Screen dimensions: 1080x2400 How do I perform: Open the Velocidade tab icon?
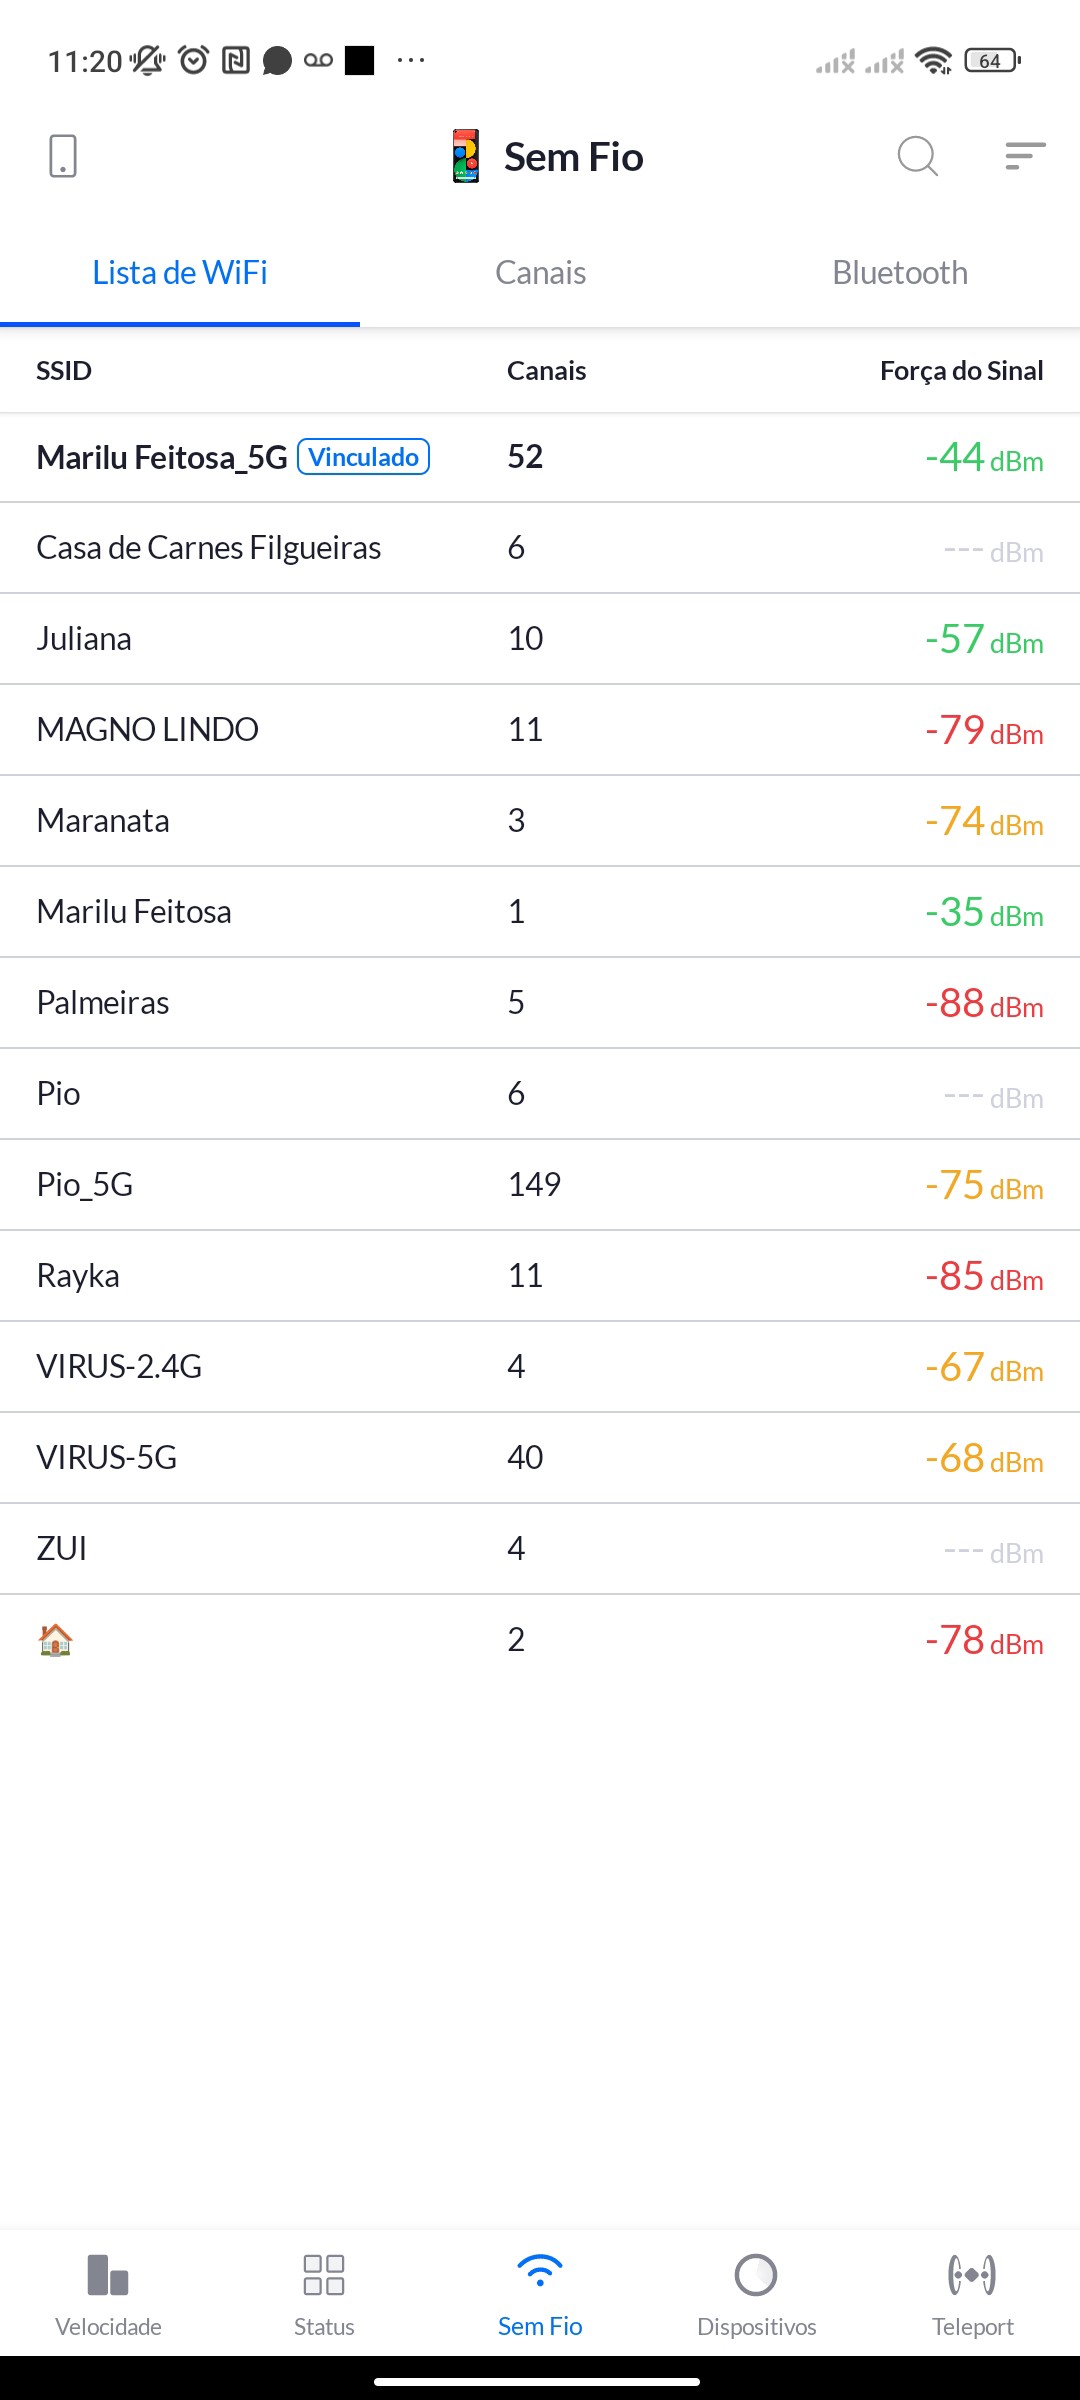click(108, 2275)
